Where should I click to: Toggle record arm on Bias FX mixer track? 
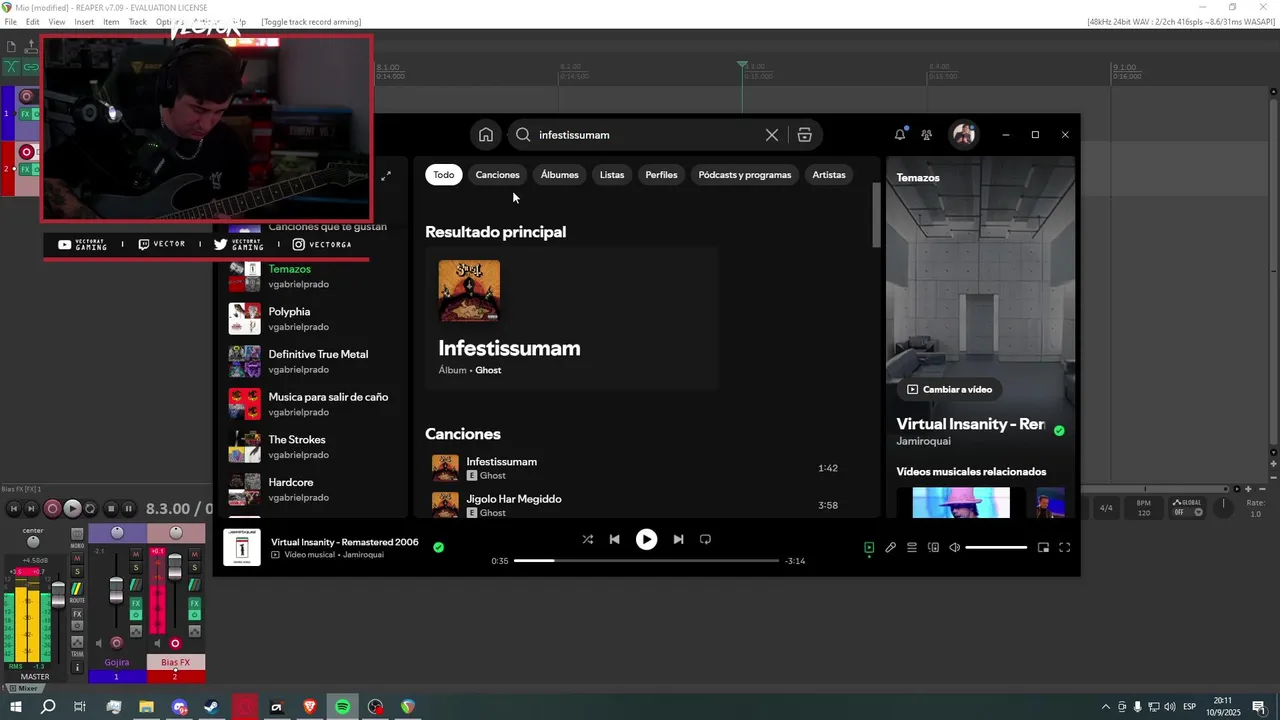pyautogui.click(x=175, y=643)
